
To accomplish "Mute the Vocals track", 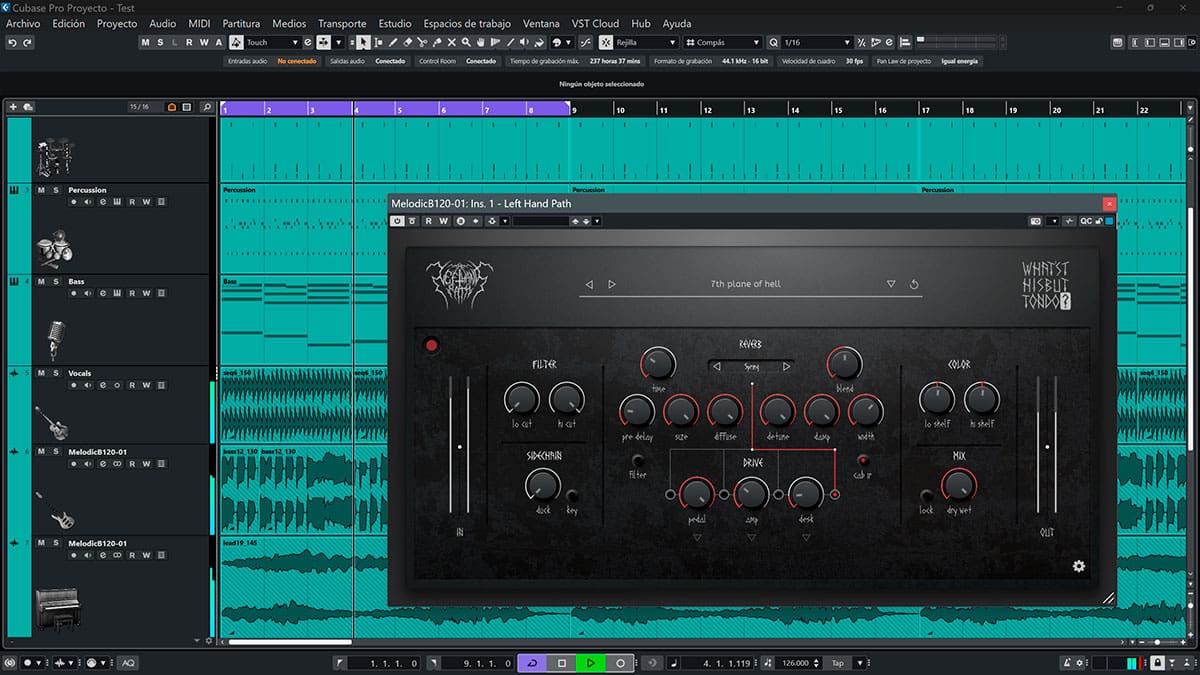I will click(41, 373).
